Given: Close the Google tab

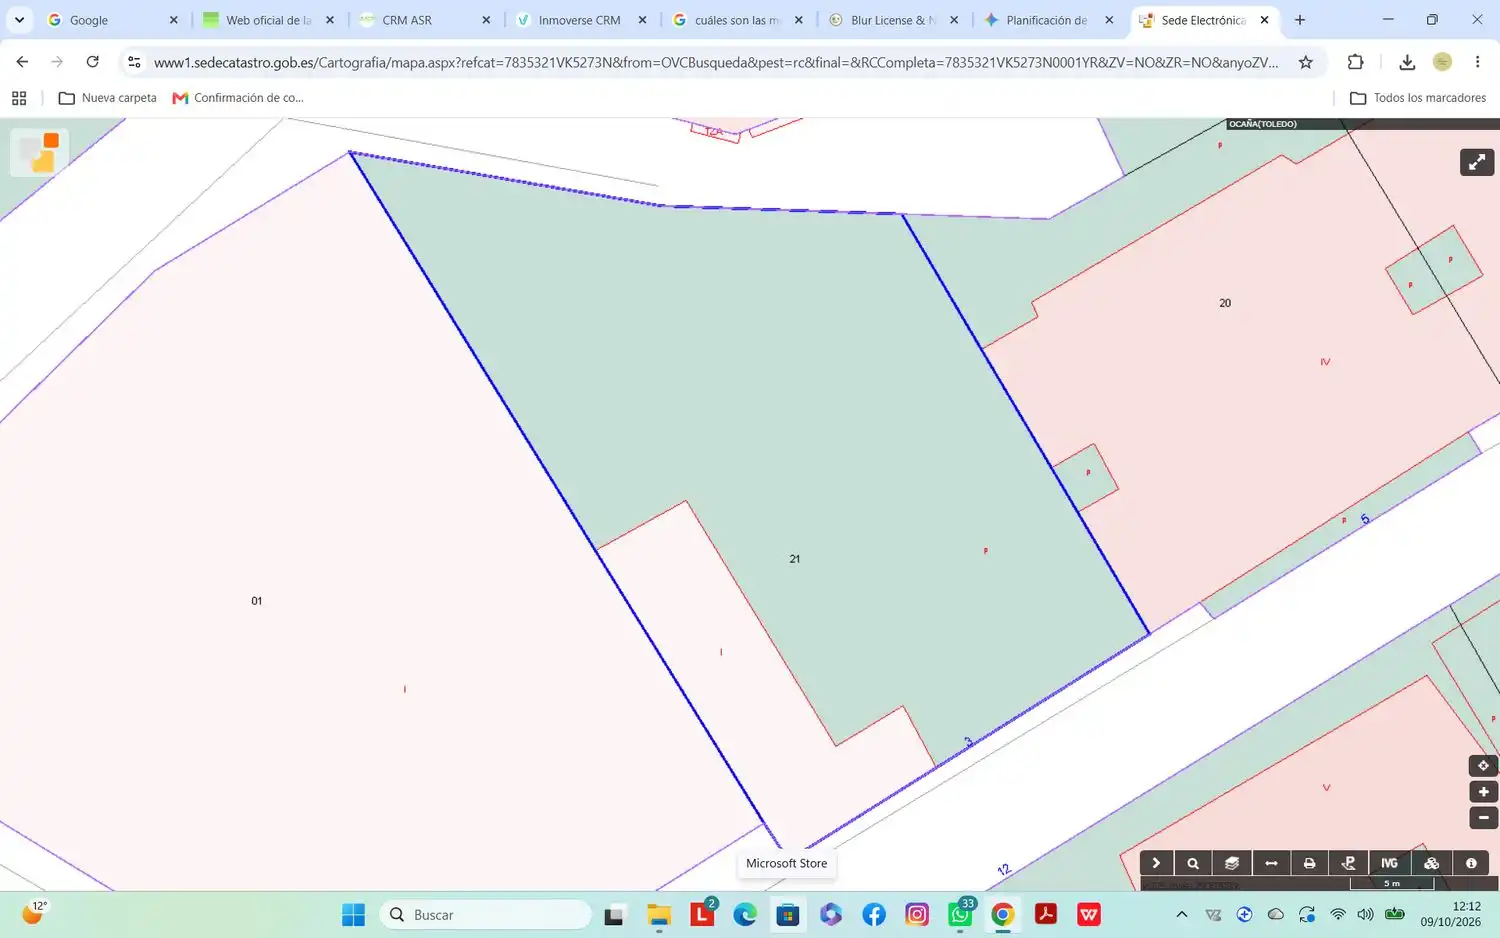Looking at the screenshot, I should click(173, 20).
